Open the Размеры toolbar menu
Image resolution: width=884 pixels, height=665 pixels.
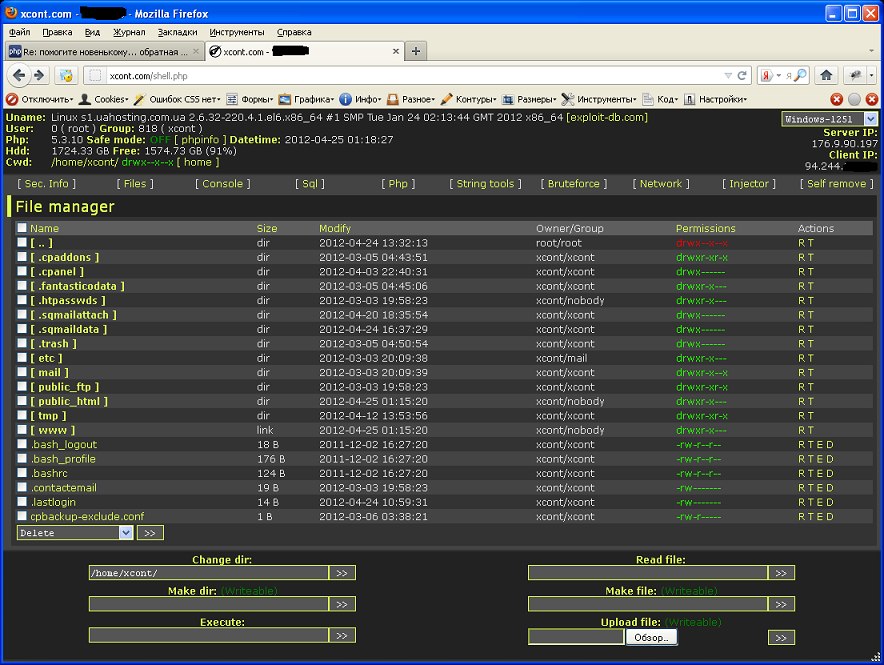tap(529, 99)
